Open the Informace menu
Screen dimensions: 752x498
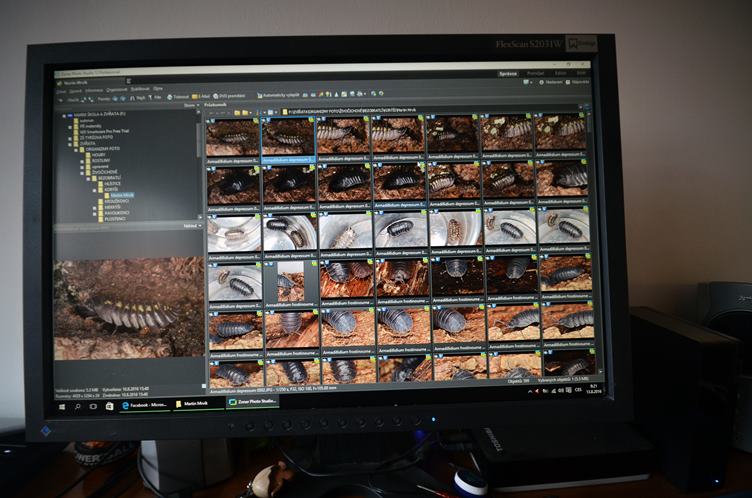click(94, 90)
